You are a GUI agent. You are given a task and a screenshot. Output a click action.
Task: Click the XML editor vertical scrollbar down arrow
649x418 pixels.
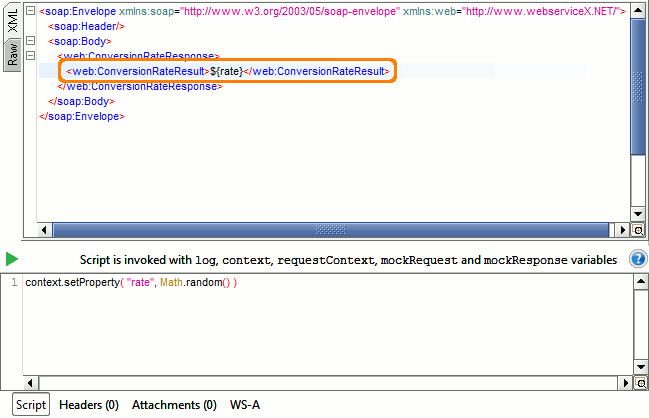638,214
